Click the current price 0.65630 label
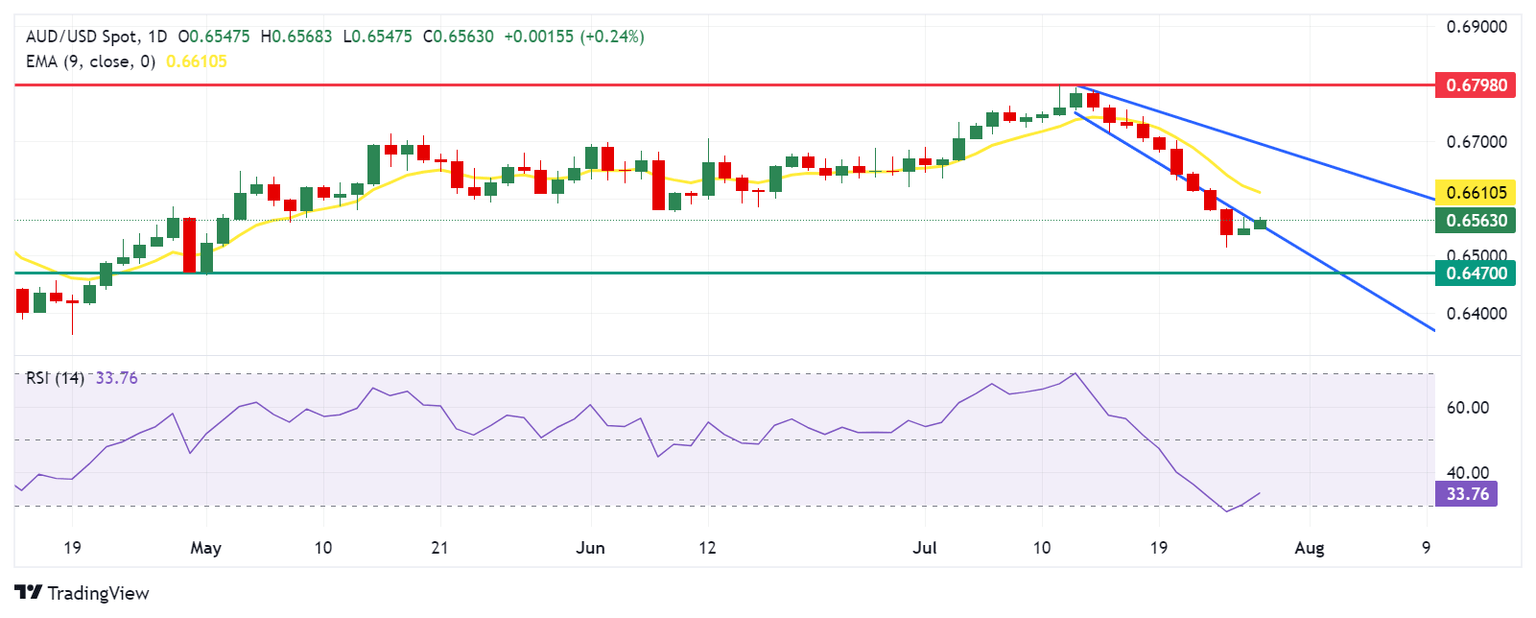 click(1465, 220)
